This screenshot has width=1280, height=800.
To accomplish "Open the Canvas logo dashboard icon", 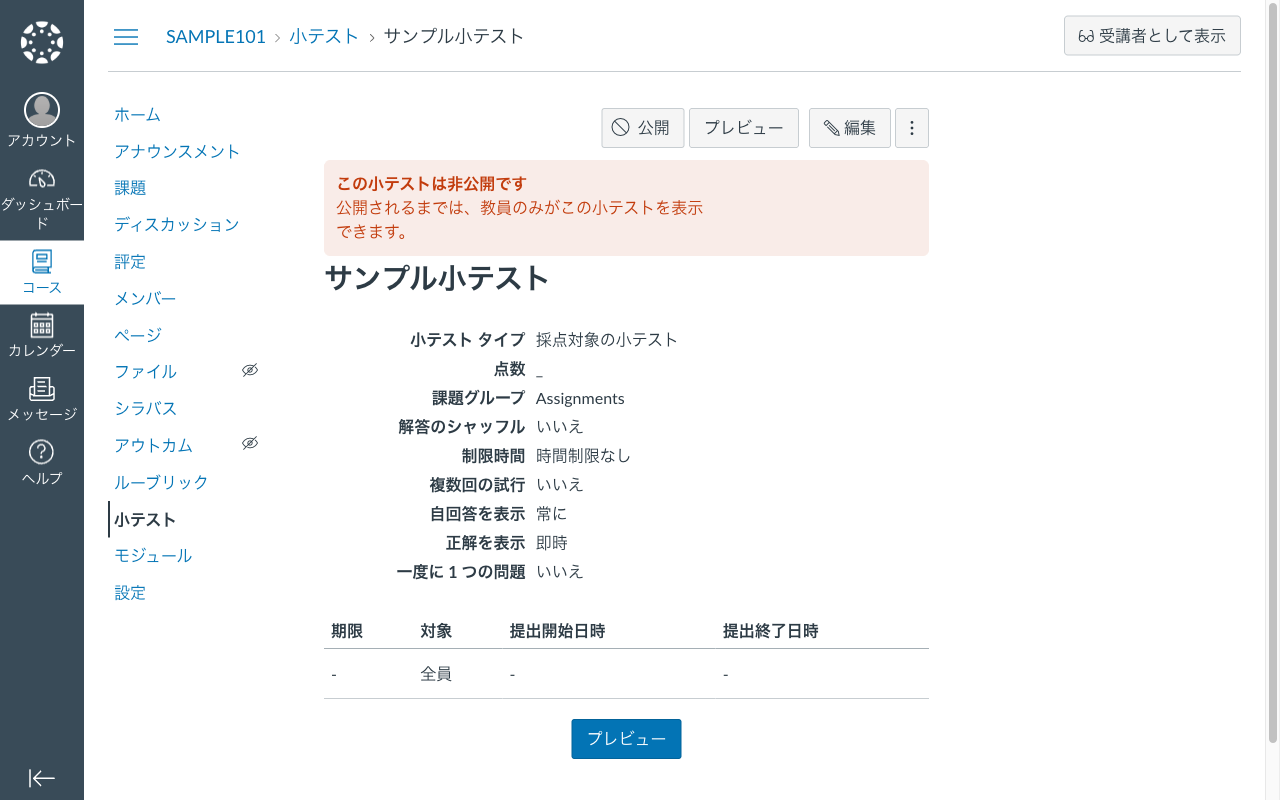I will pos(41,40).
